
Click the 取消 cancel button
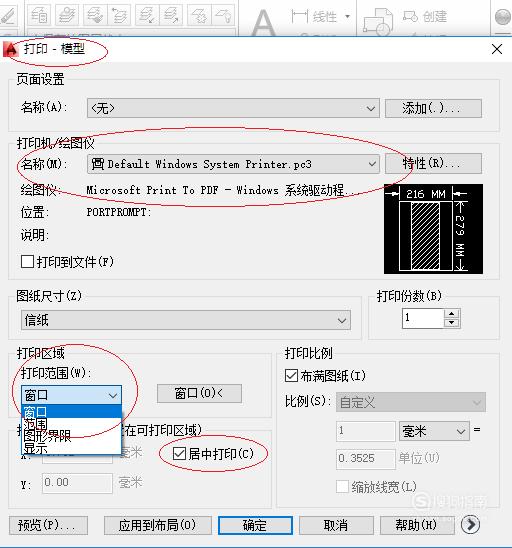[x=336, y=525]
